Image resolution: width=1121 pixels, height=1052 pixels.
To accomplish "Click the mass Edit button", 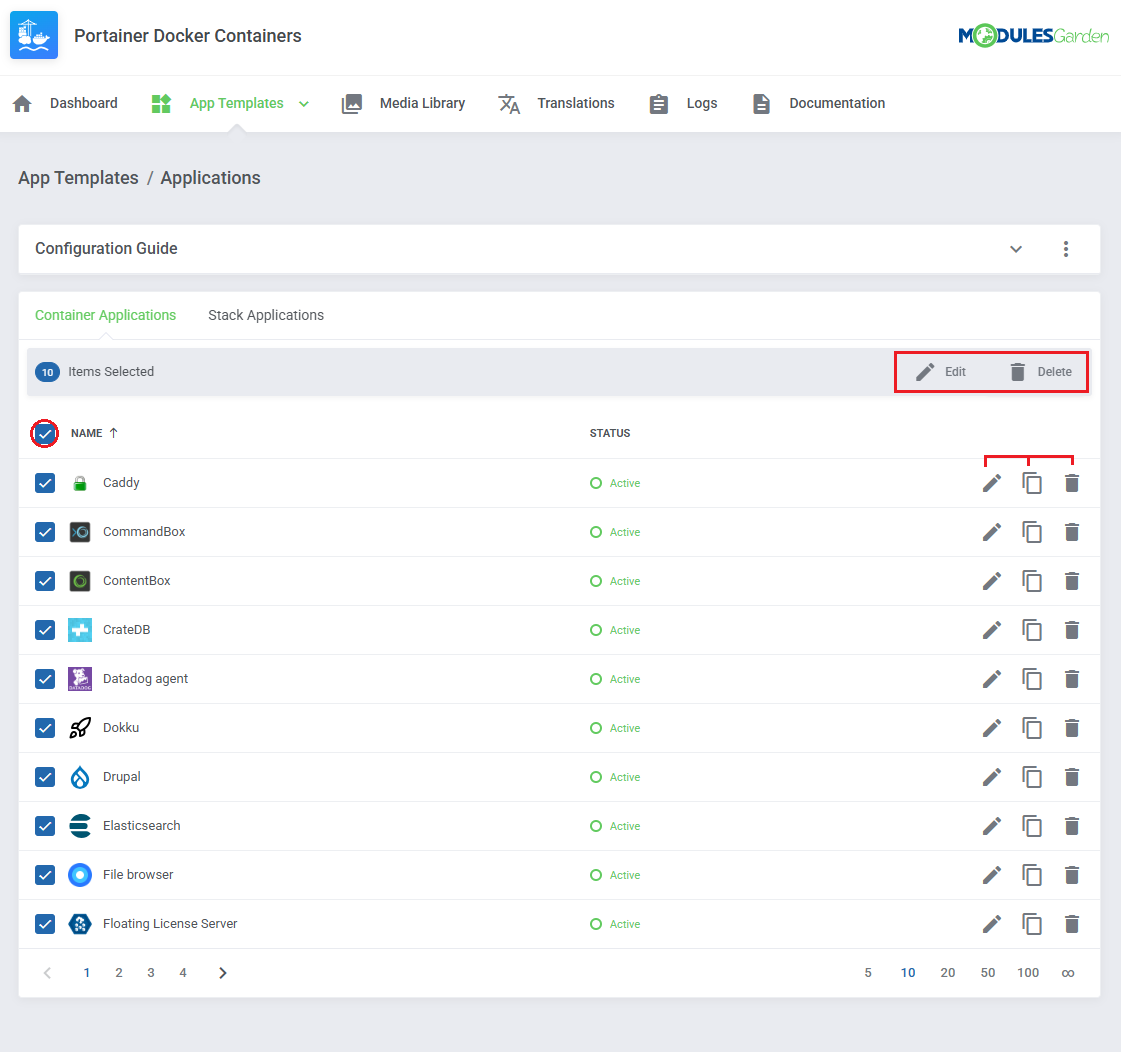I will click(x=941, y=372).
